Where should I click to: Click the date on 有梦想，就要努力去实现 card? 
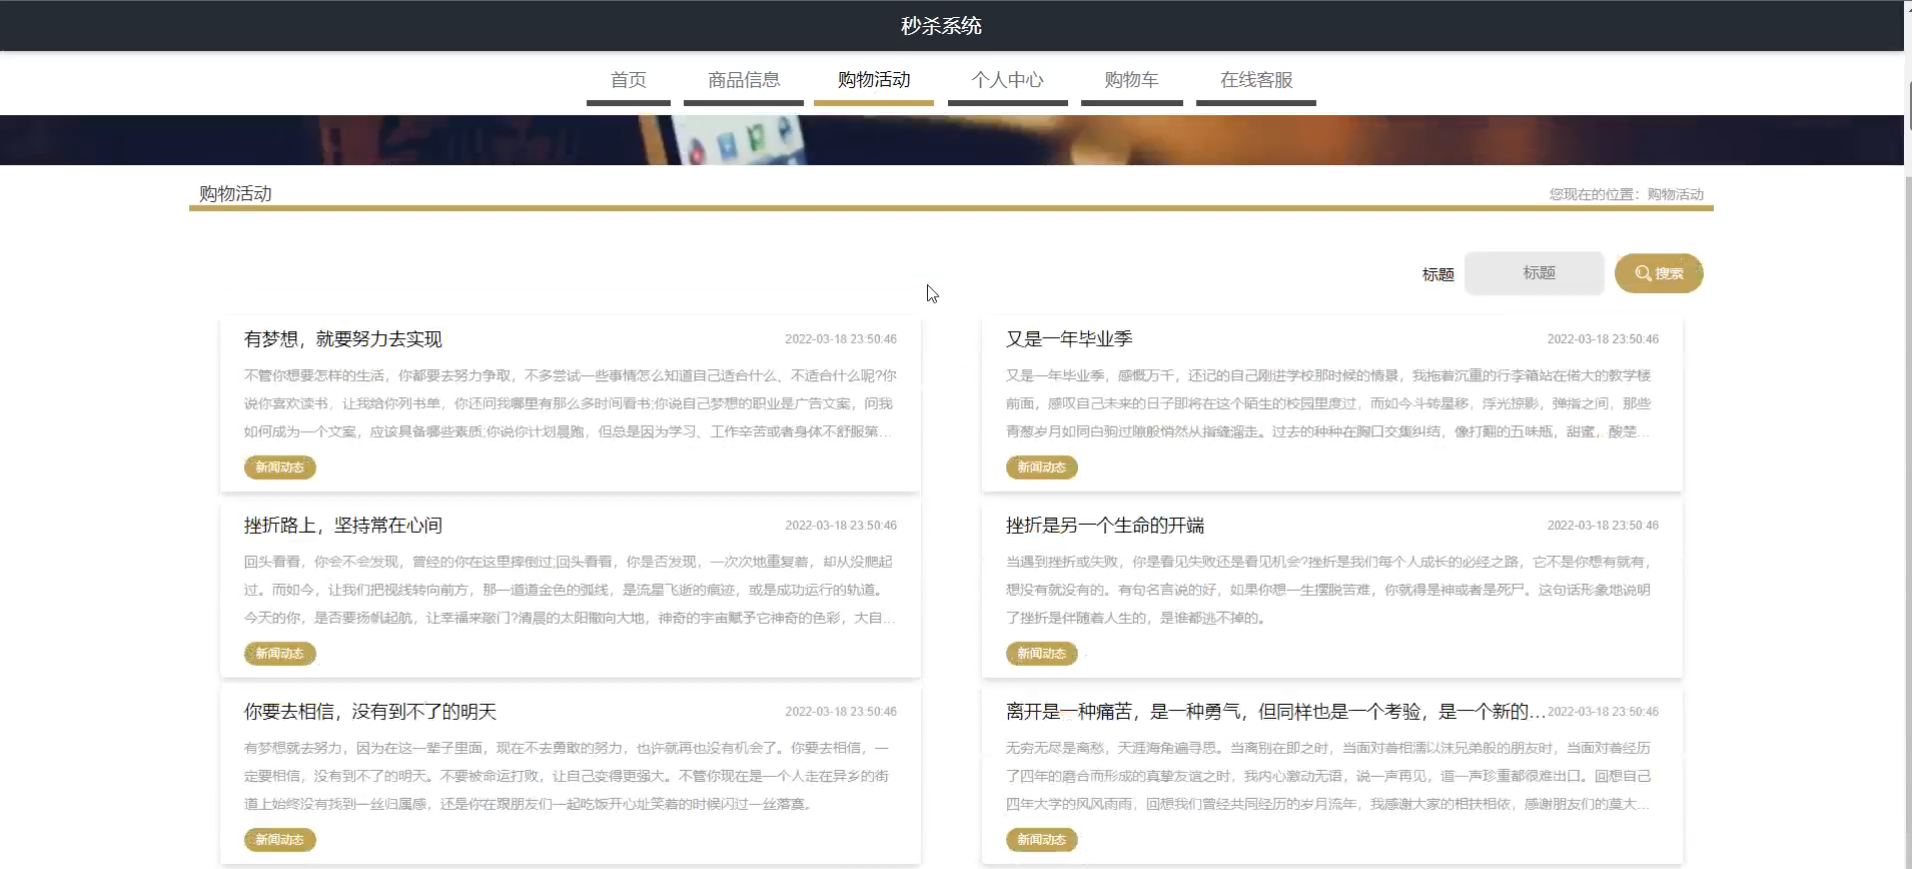point(840,339)
